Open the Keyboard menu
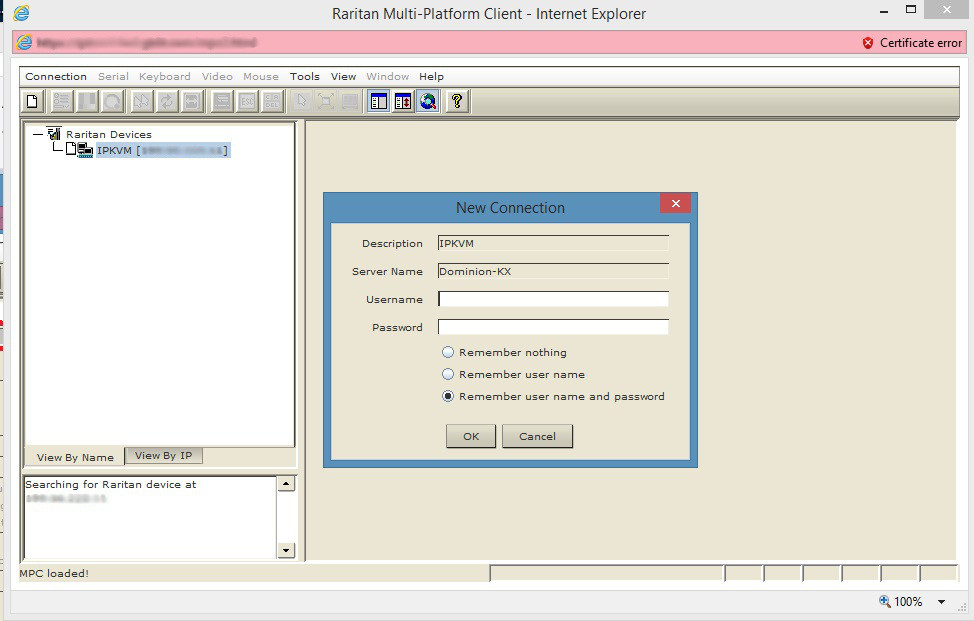Image resolution: width=974 pixels, height=621 pixels. 165,76
